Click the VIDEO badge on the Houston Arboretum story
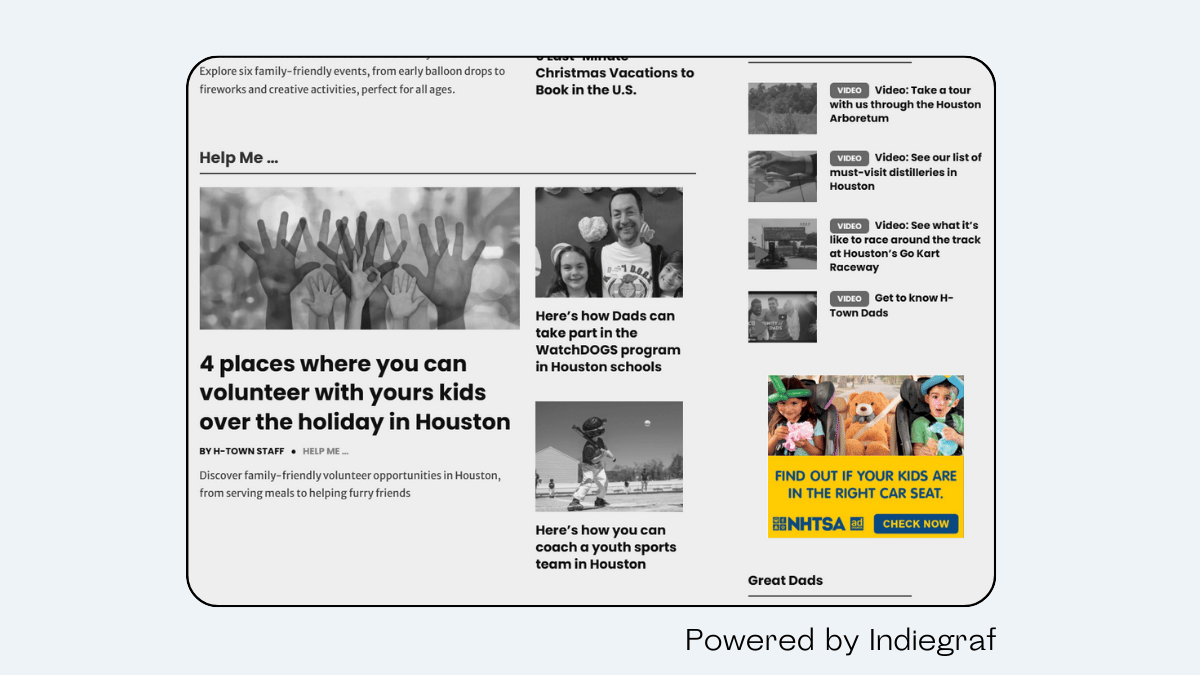 point(849,90)
